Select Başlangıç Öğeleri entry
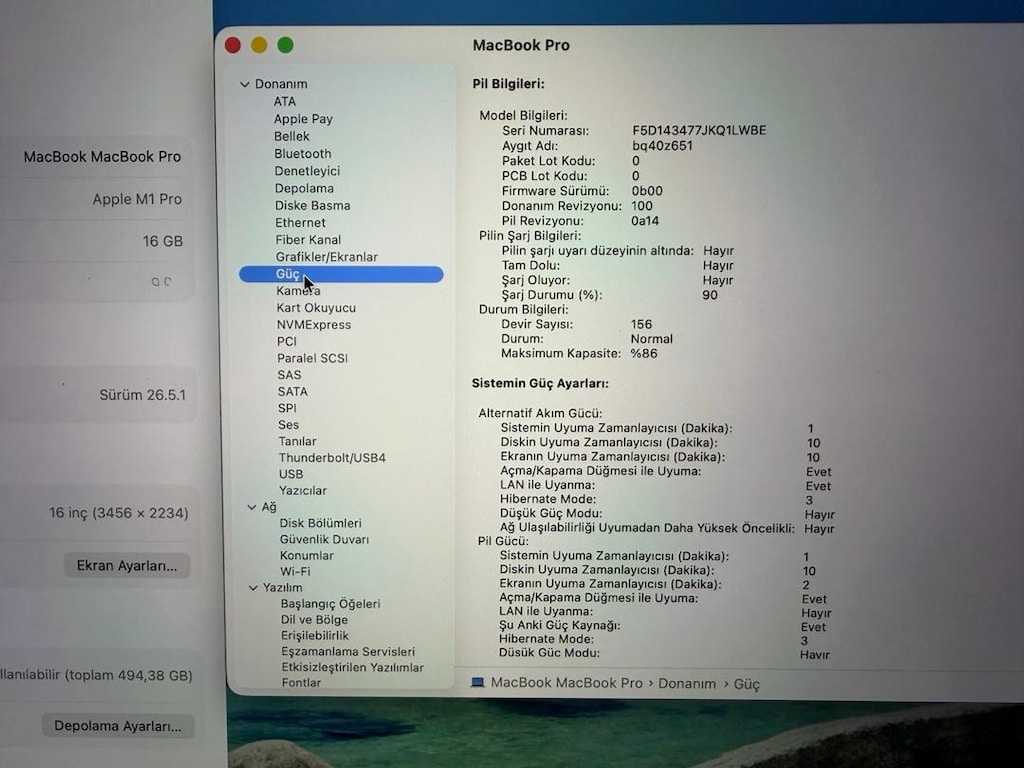The image size is (1024, 768). (330, 604)
